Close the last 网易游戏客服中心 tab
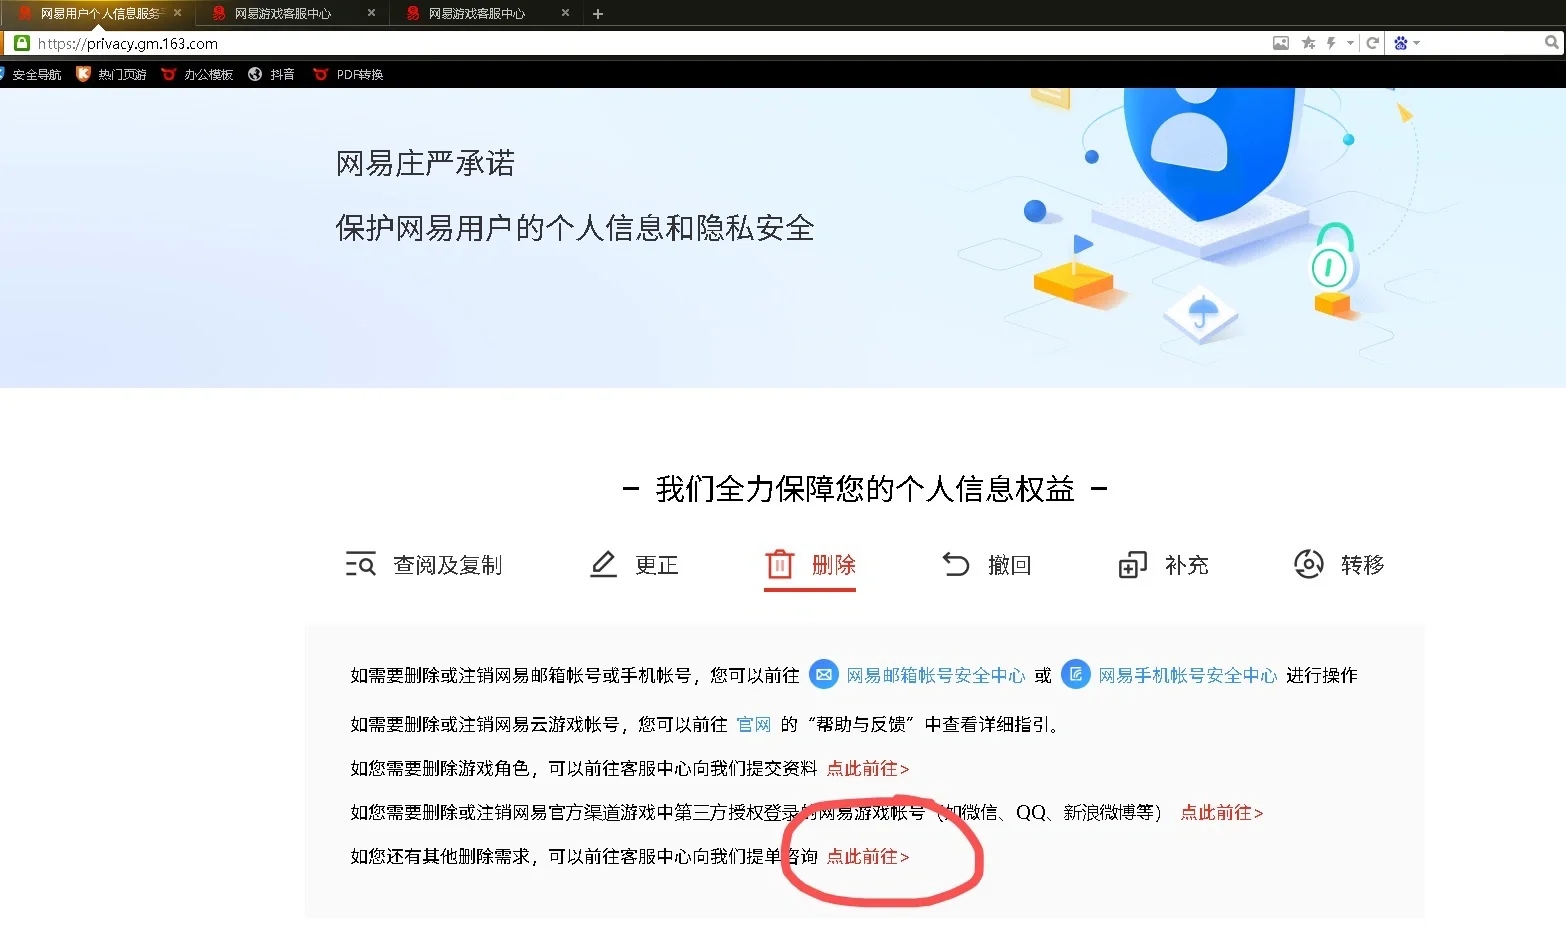 pyautogui.click(x=566, y=13)
